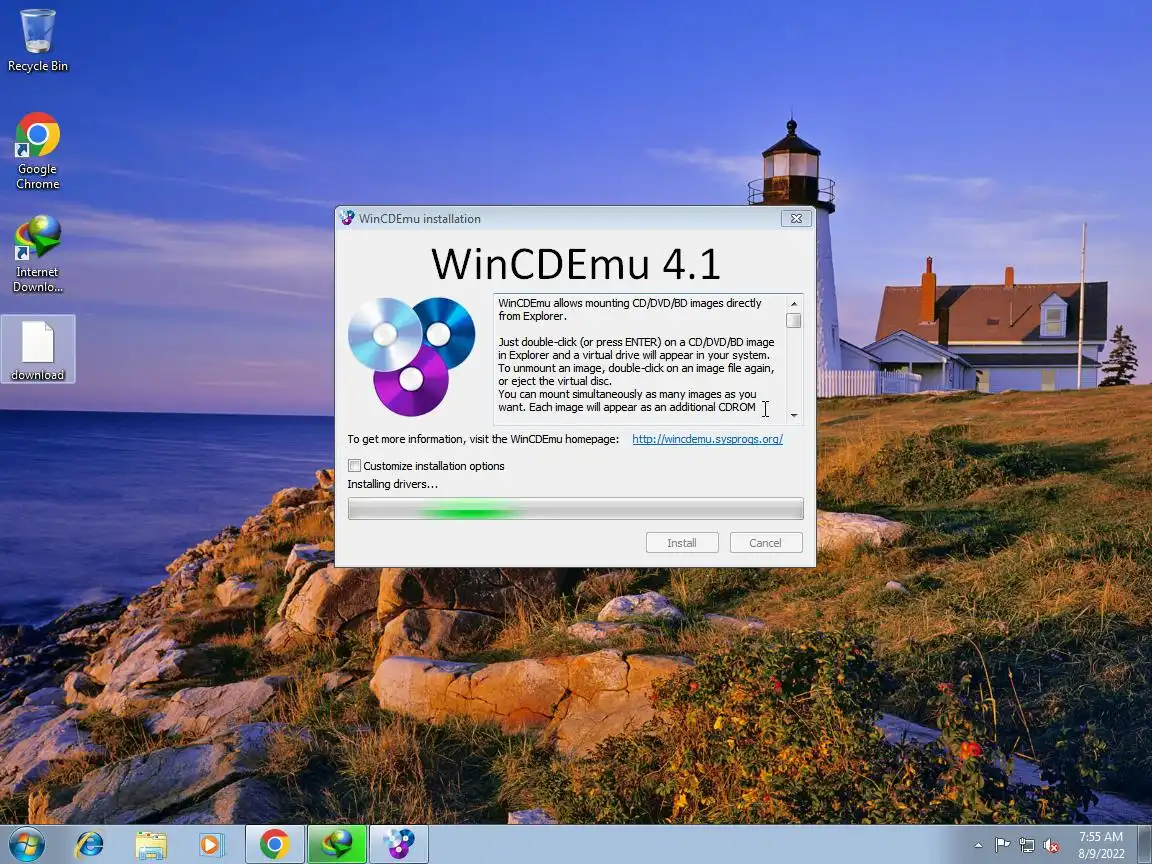The width and height of the screenshot is (1152, 864).
Task: Click the green installation progress bar
Action: click(x=575, y=508)
